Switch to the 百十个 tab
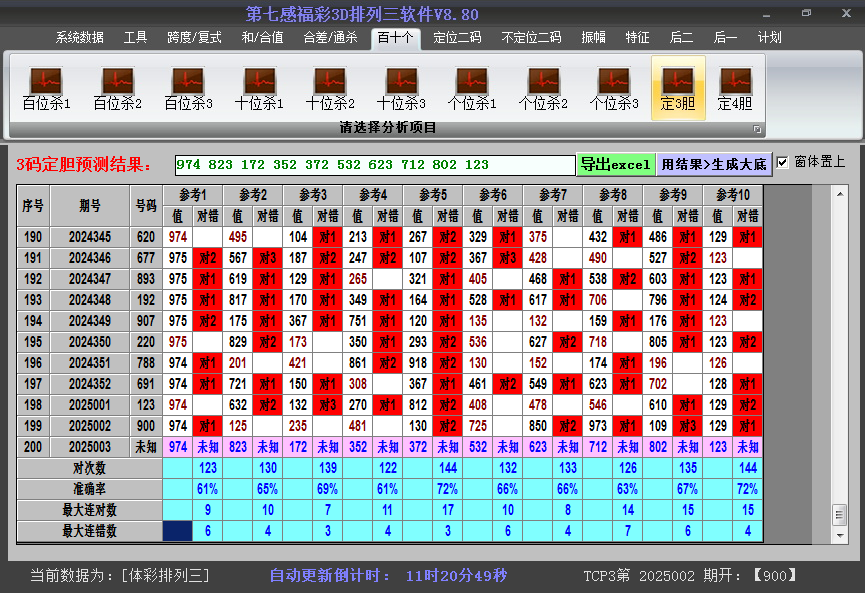The width and height of the screenshot is (865, 593). [396, 38]
